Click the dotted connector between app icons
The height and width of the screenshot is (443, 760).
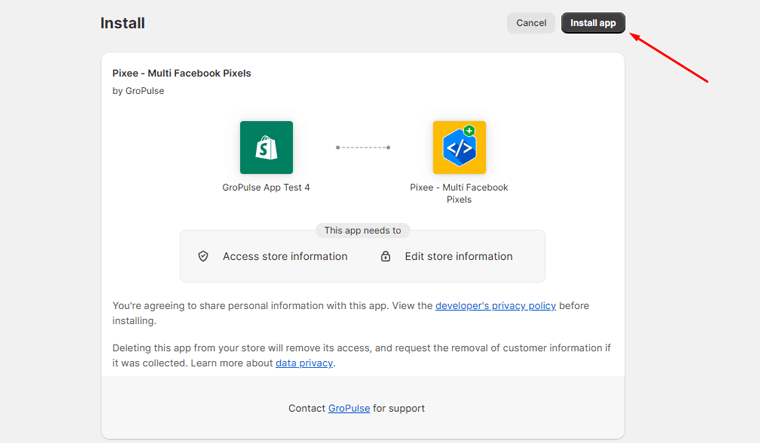tap(363, 147)
